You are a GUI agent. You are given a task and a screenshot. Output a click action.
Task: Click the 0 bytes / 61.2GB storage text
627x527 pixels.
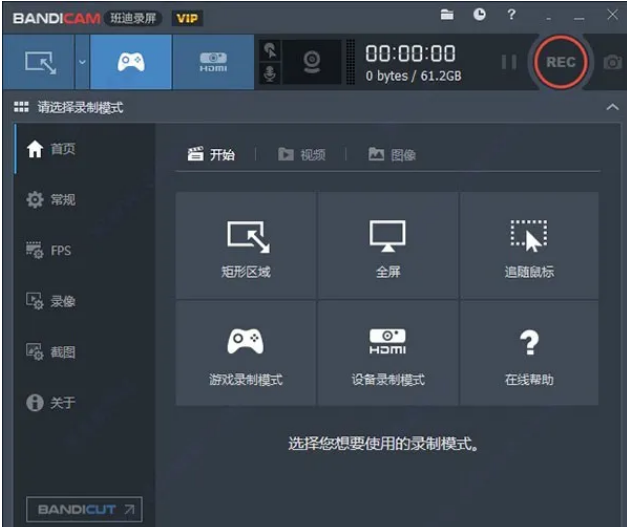413,76
